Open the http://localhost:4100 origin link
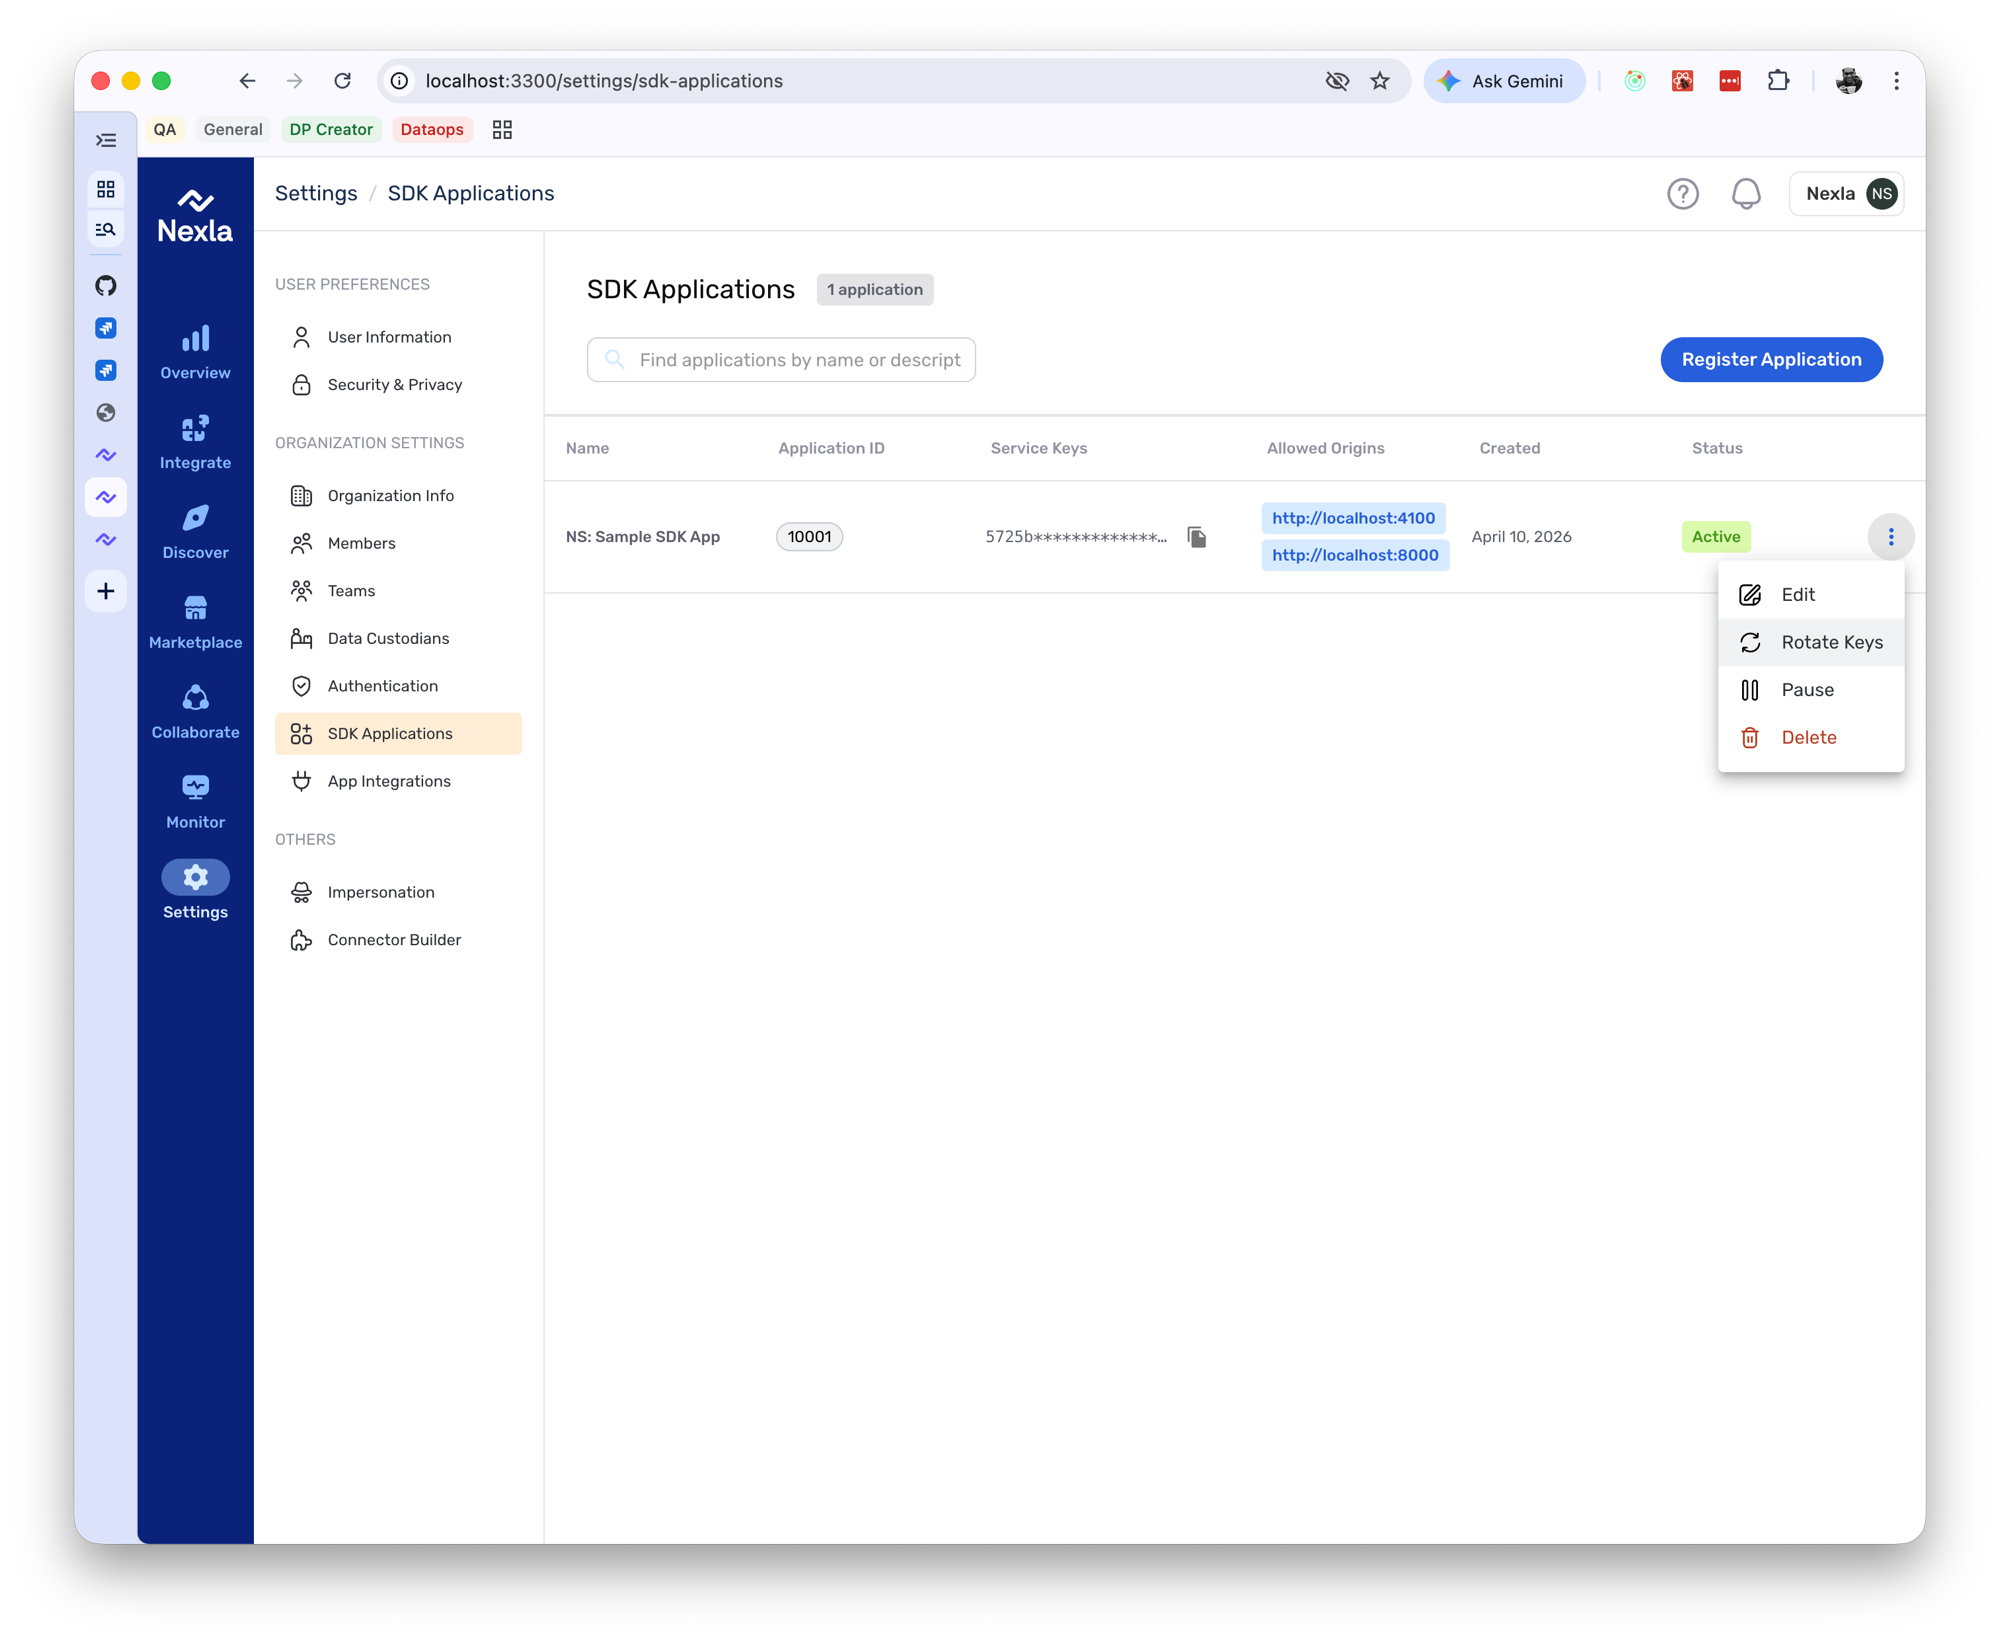 click(1353, 518)
